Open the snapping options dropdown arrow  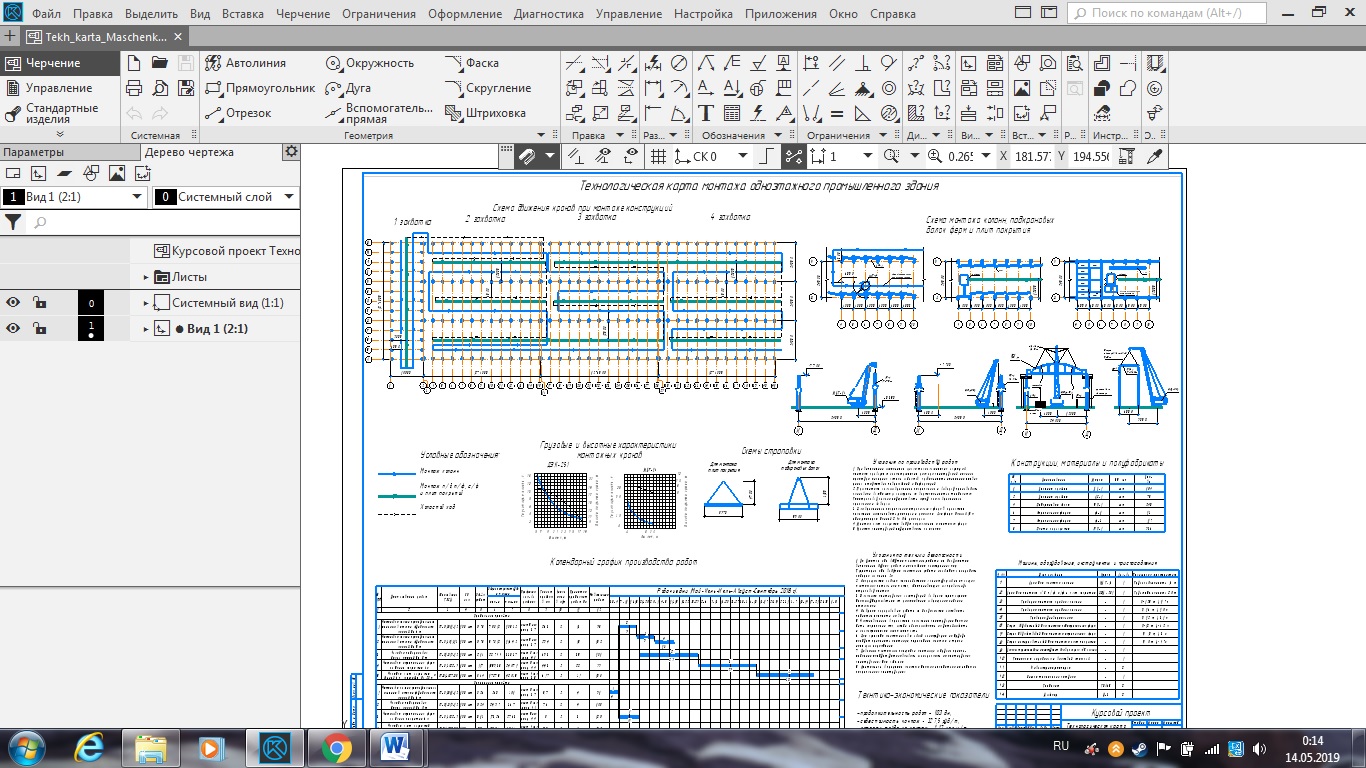(x=551, y=156)
